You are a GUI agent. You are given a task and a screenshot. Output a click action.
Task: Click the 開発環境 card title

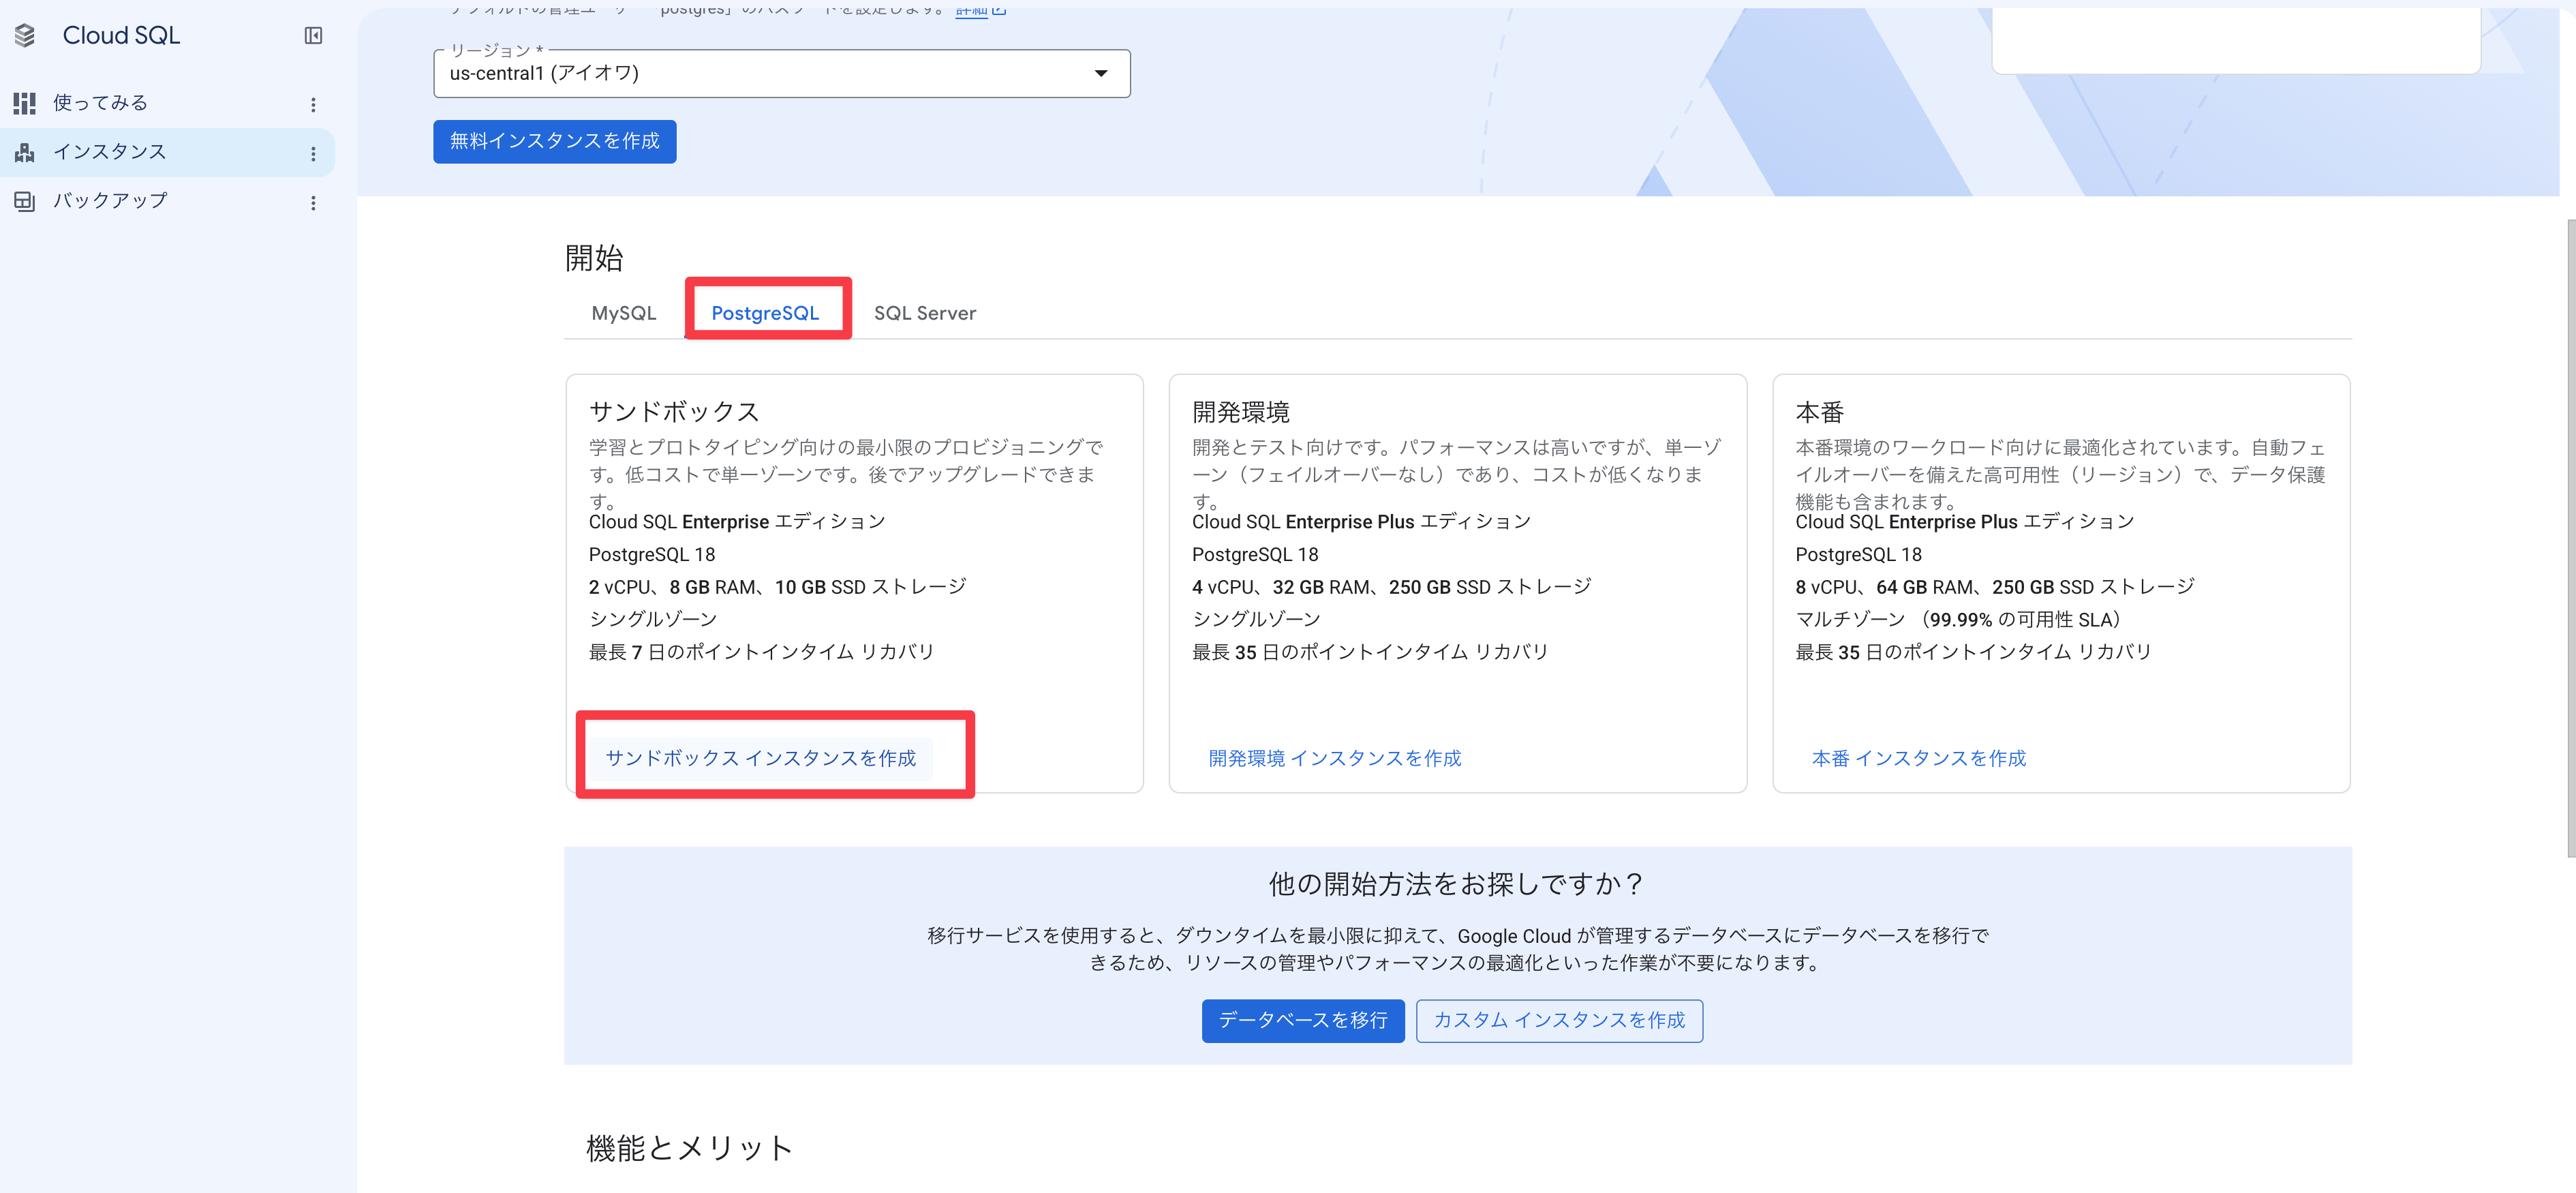click(x=1241, y=411)
